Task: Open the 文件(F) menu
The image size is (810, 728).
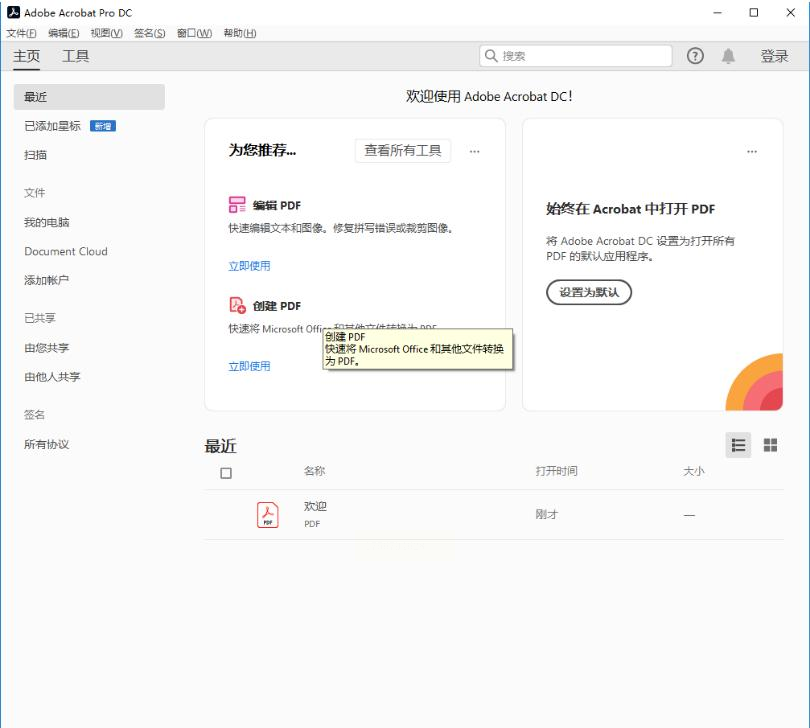Action: click(x=21, y=33)
